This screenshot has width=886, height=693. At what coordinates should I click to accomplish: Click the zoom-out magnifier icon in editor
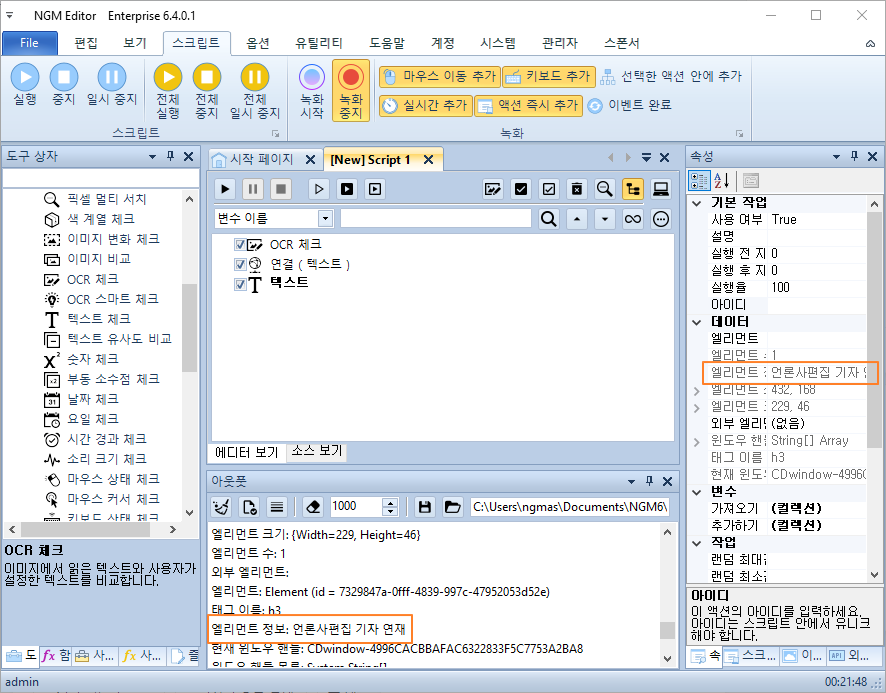[x=605, y=189]
